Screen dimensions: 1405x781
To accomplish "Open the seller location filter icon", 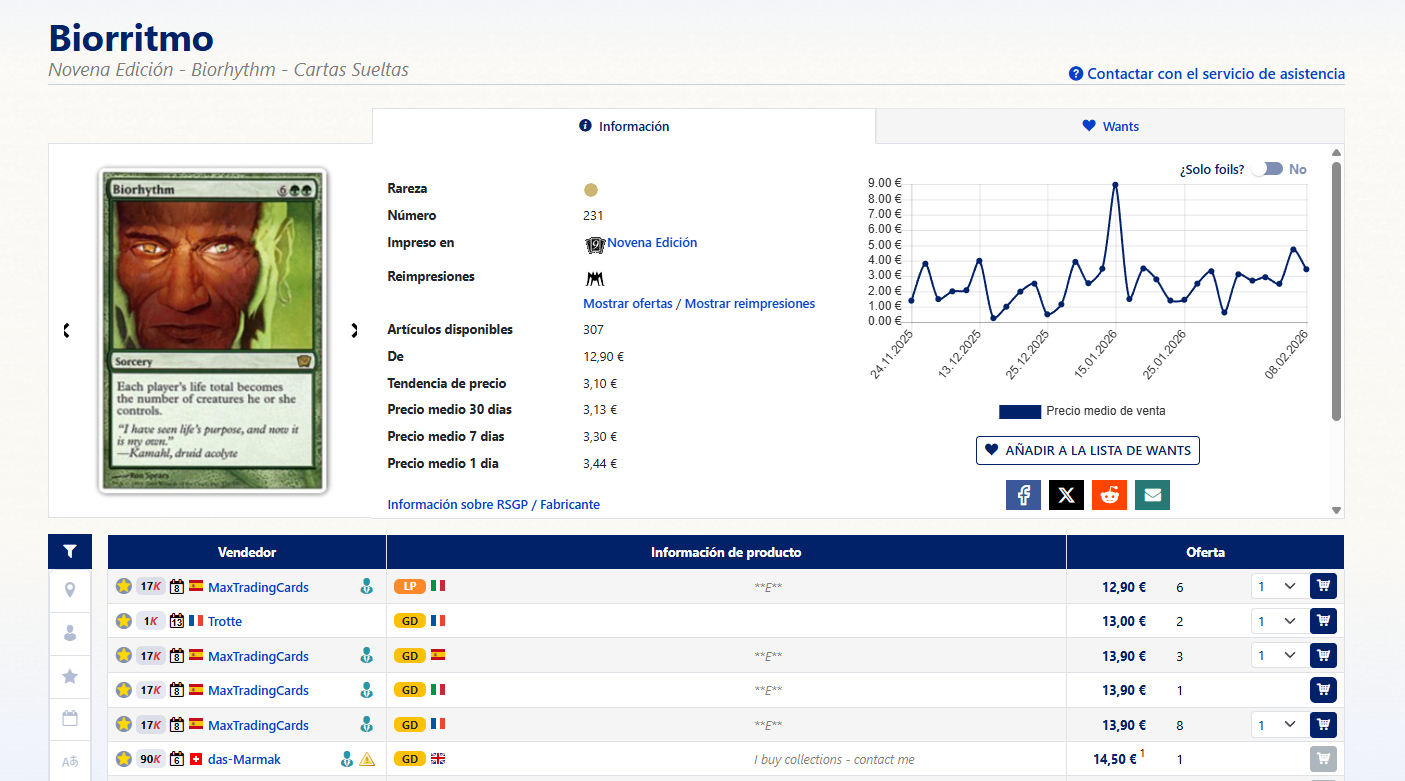I will point(70,590).
